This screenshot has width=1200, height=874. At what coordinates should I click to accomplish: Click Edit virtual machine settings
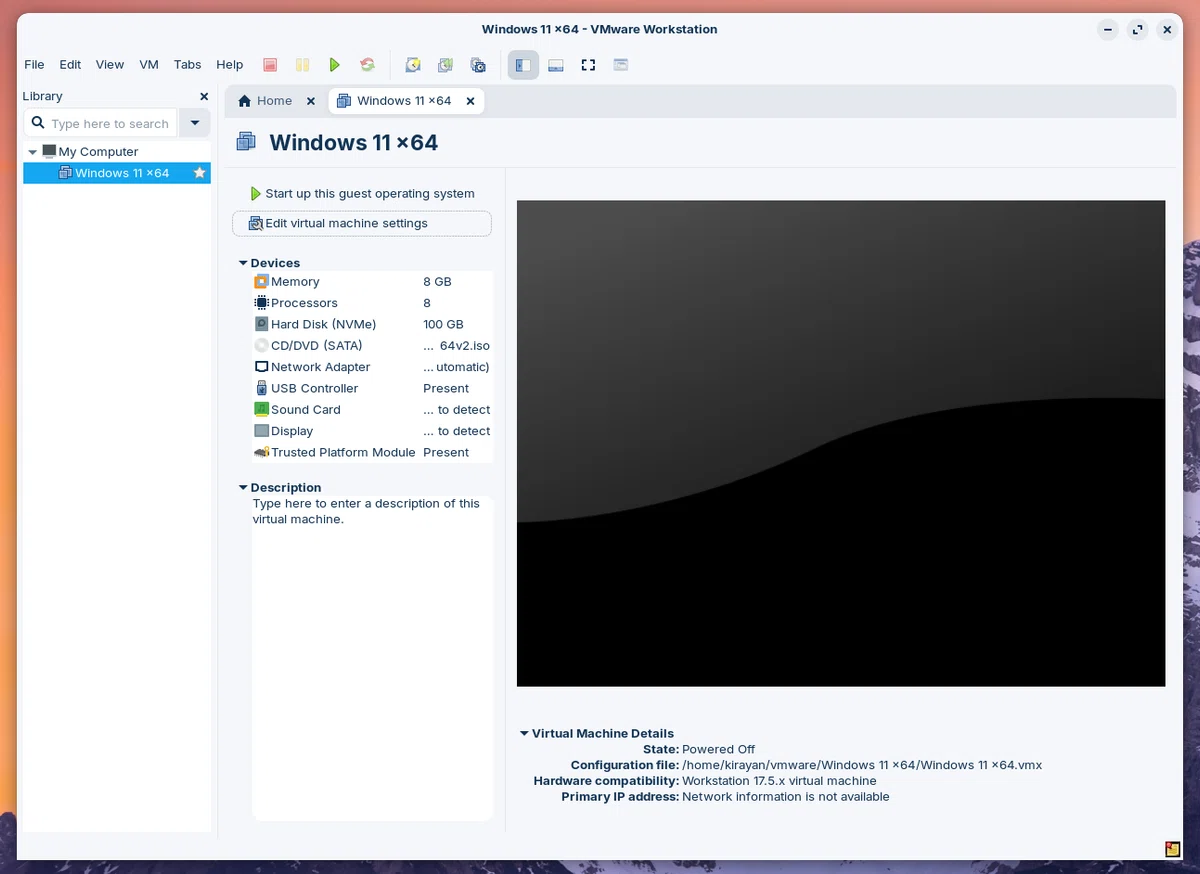point(362,224)
